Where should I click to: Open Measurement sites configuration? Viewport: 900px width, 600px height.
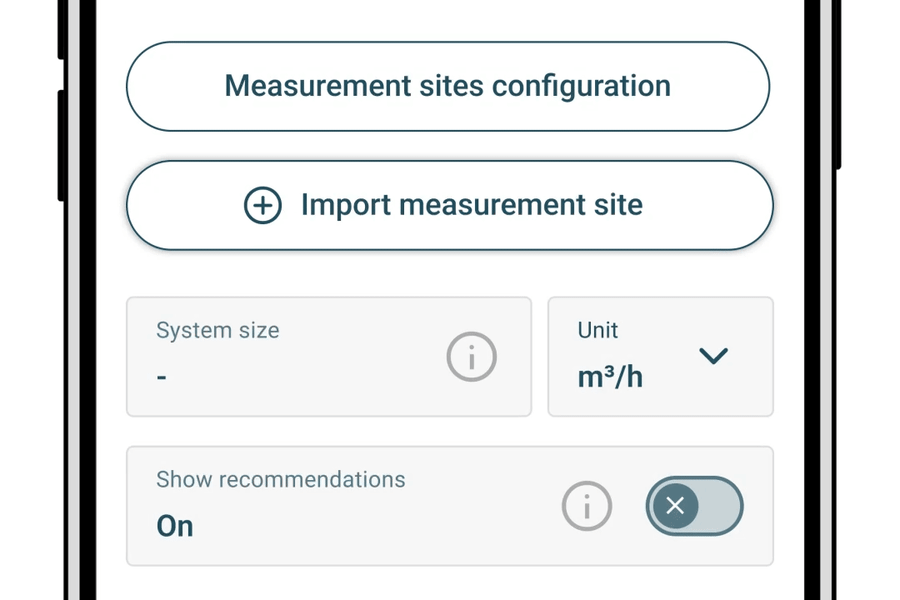click(447, 86)
